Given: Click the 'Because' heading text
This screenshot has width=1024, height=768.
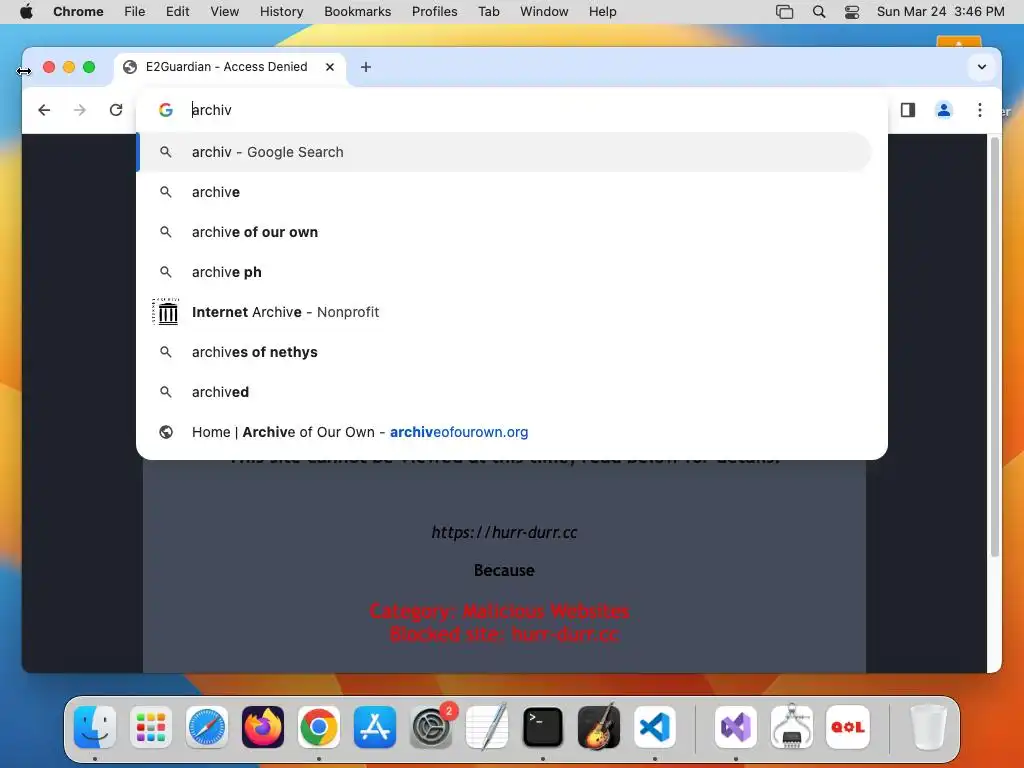Looking at the screenshot, I should click(504, 570).
